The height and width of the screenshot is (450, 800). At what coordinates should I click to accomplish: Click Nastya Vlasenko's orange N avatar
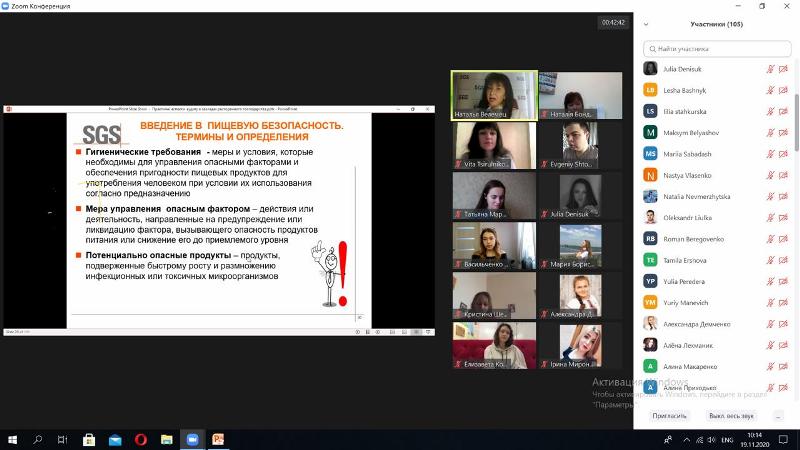[650, 175]
